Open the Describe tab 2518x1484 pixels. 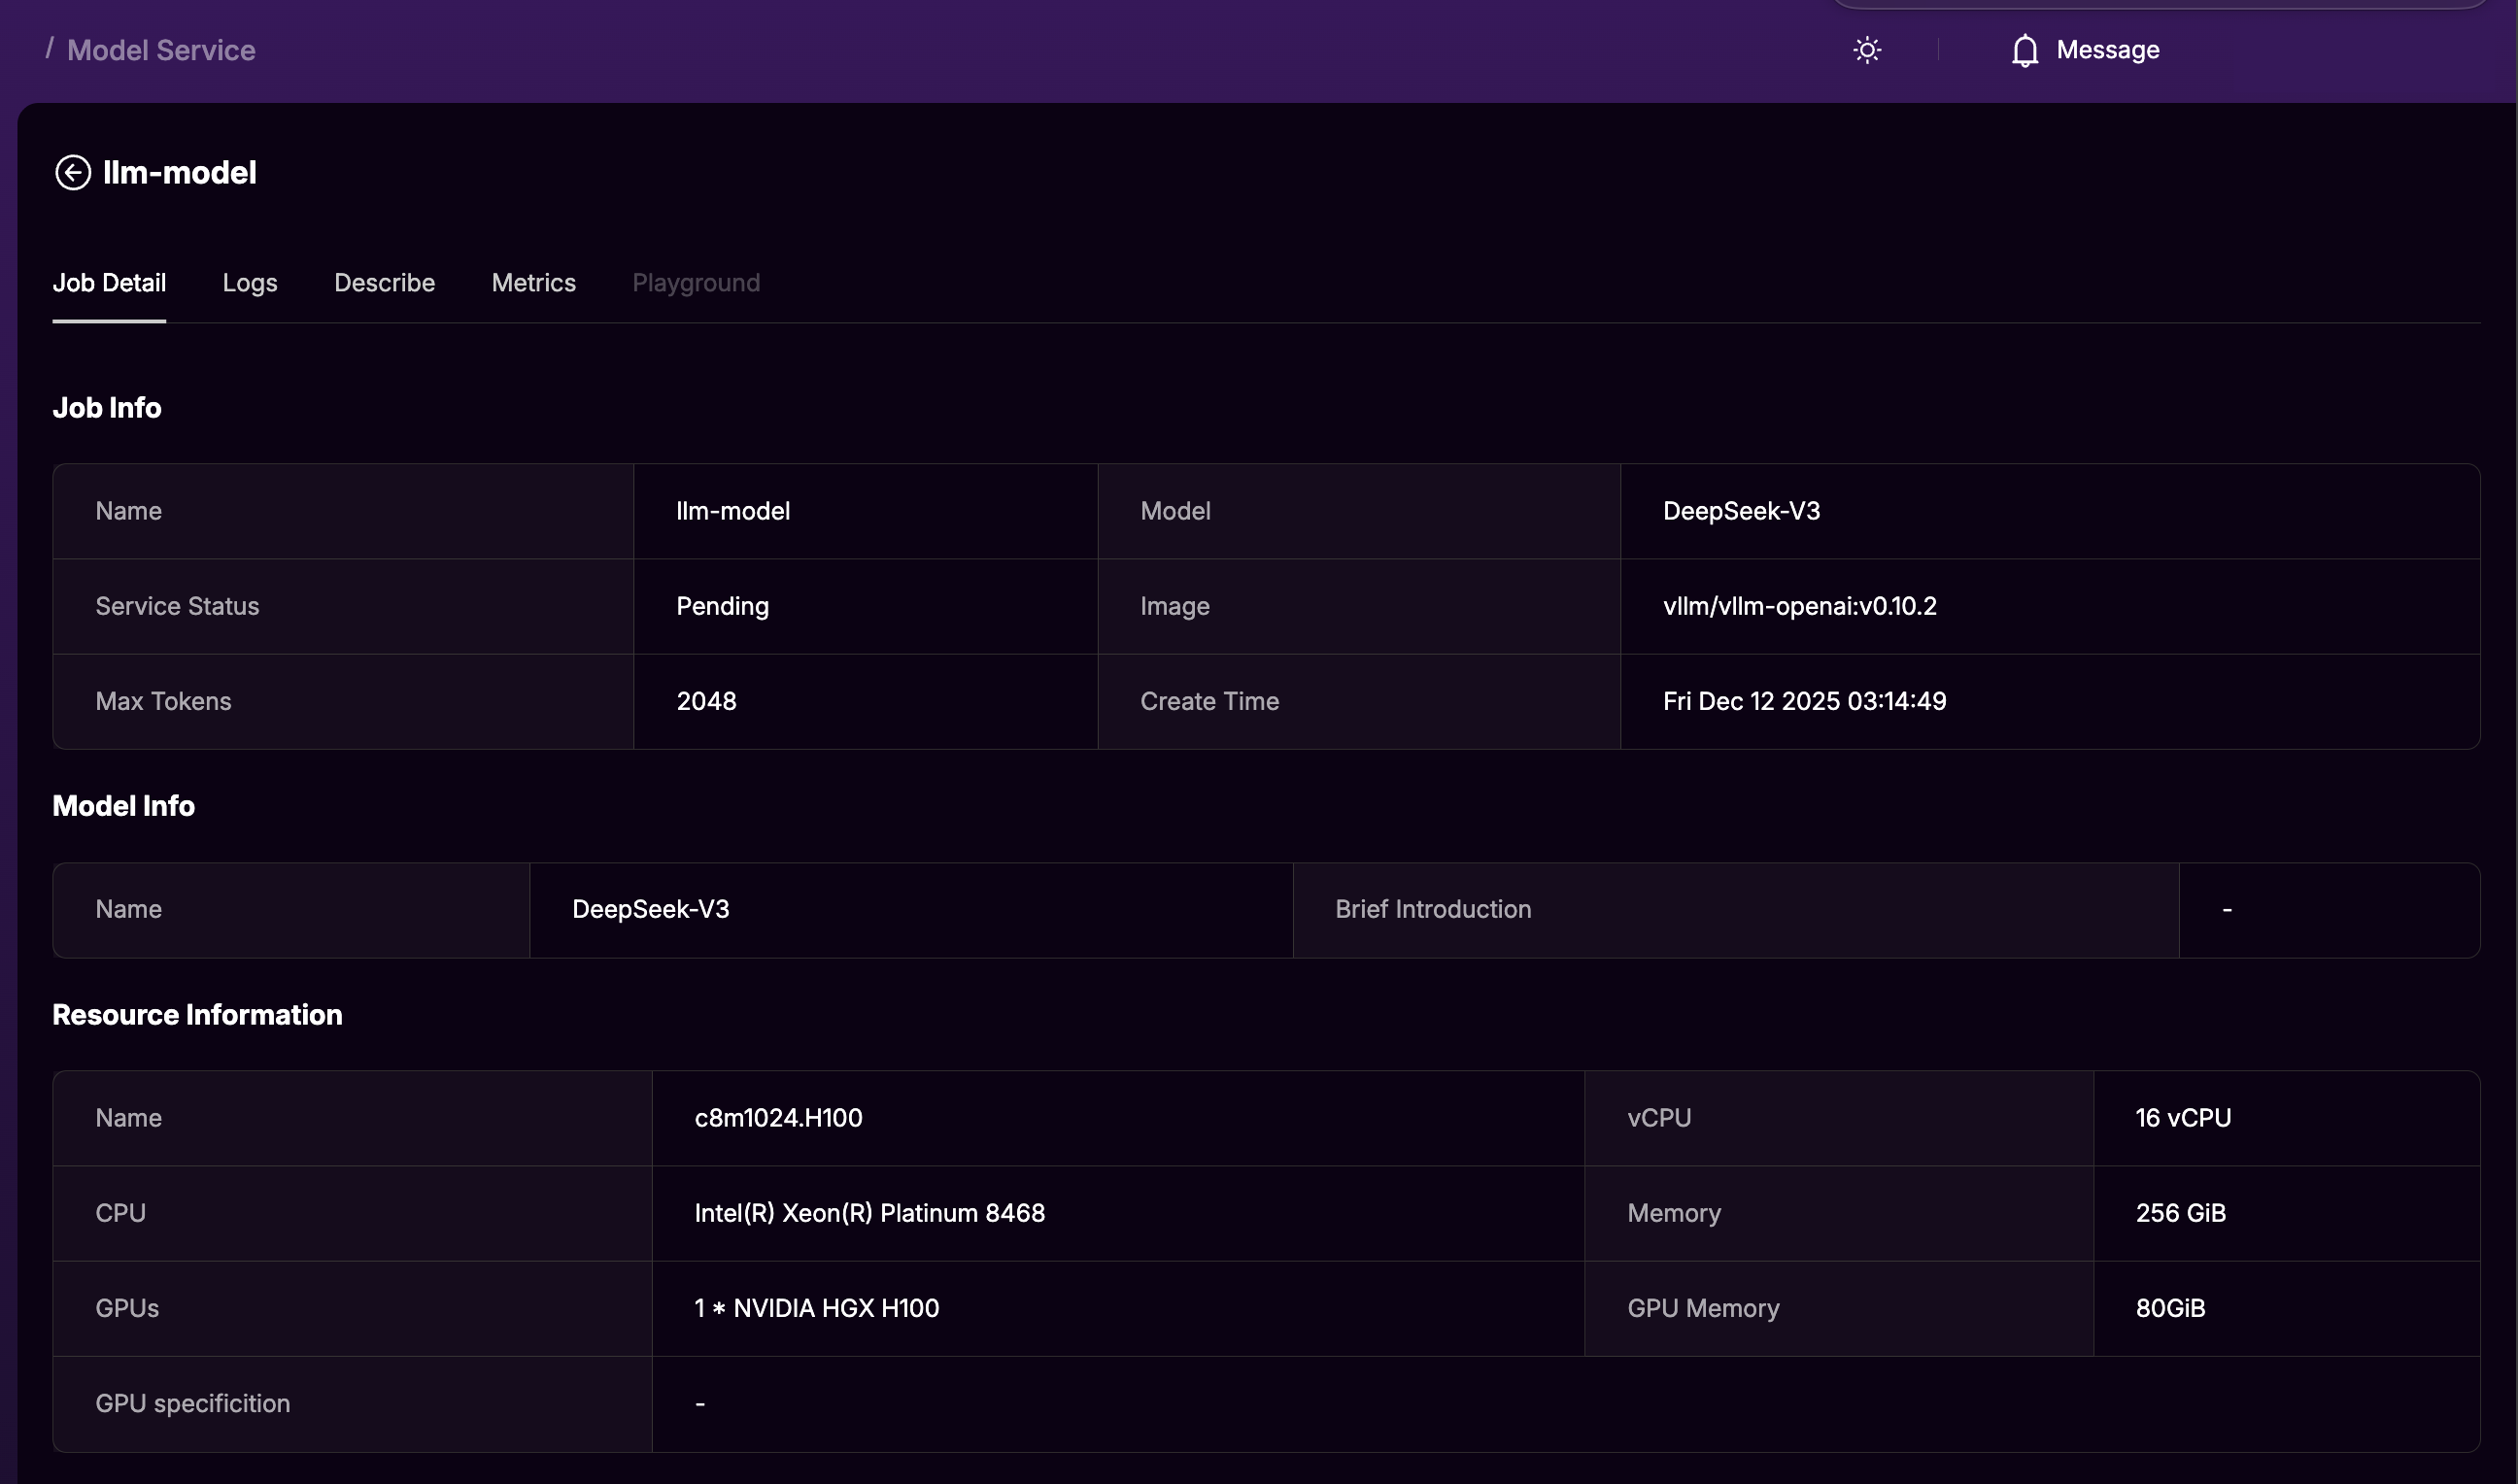pos(384,283)
